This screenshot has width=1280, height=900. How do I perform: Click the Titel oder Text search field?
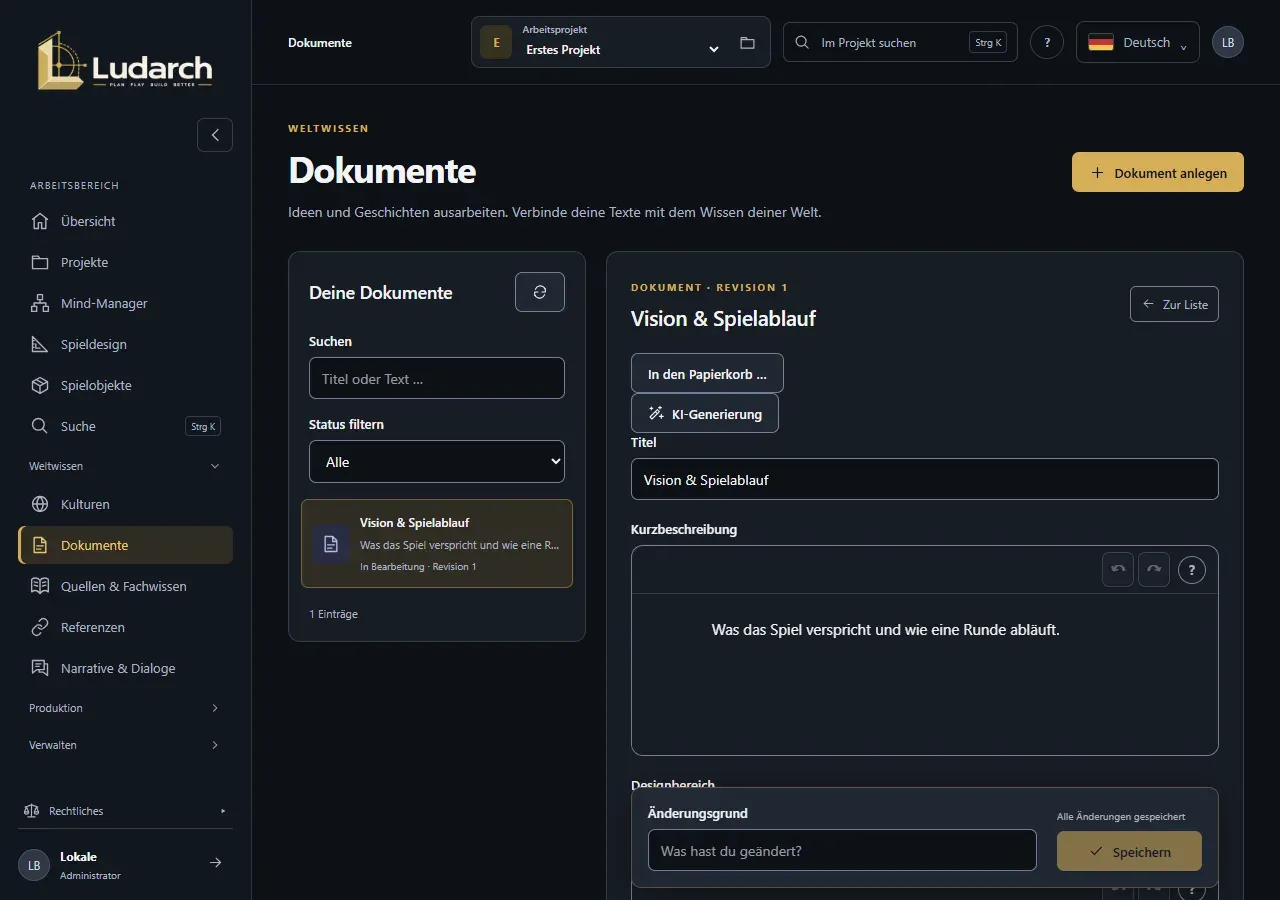click(x=437, y=378)
